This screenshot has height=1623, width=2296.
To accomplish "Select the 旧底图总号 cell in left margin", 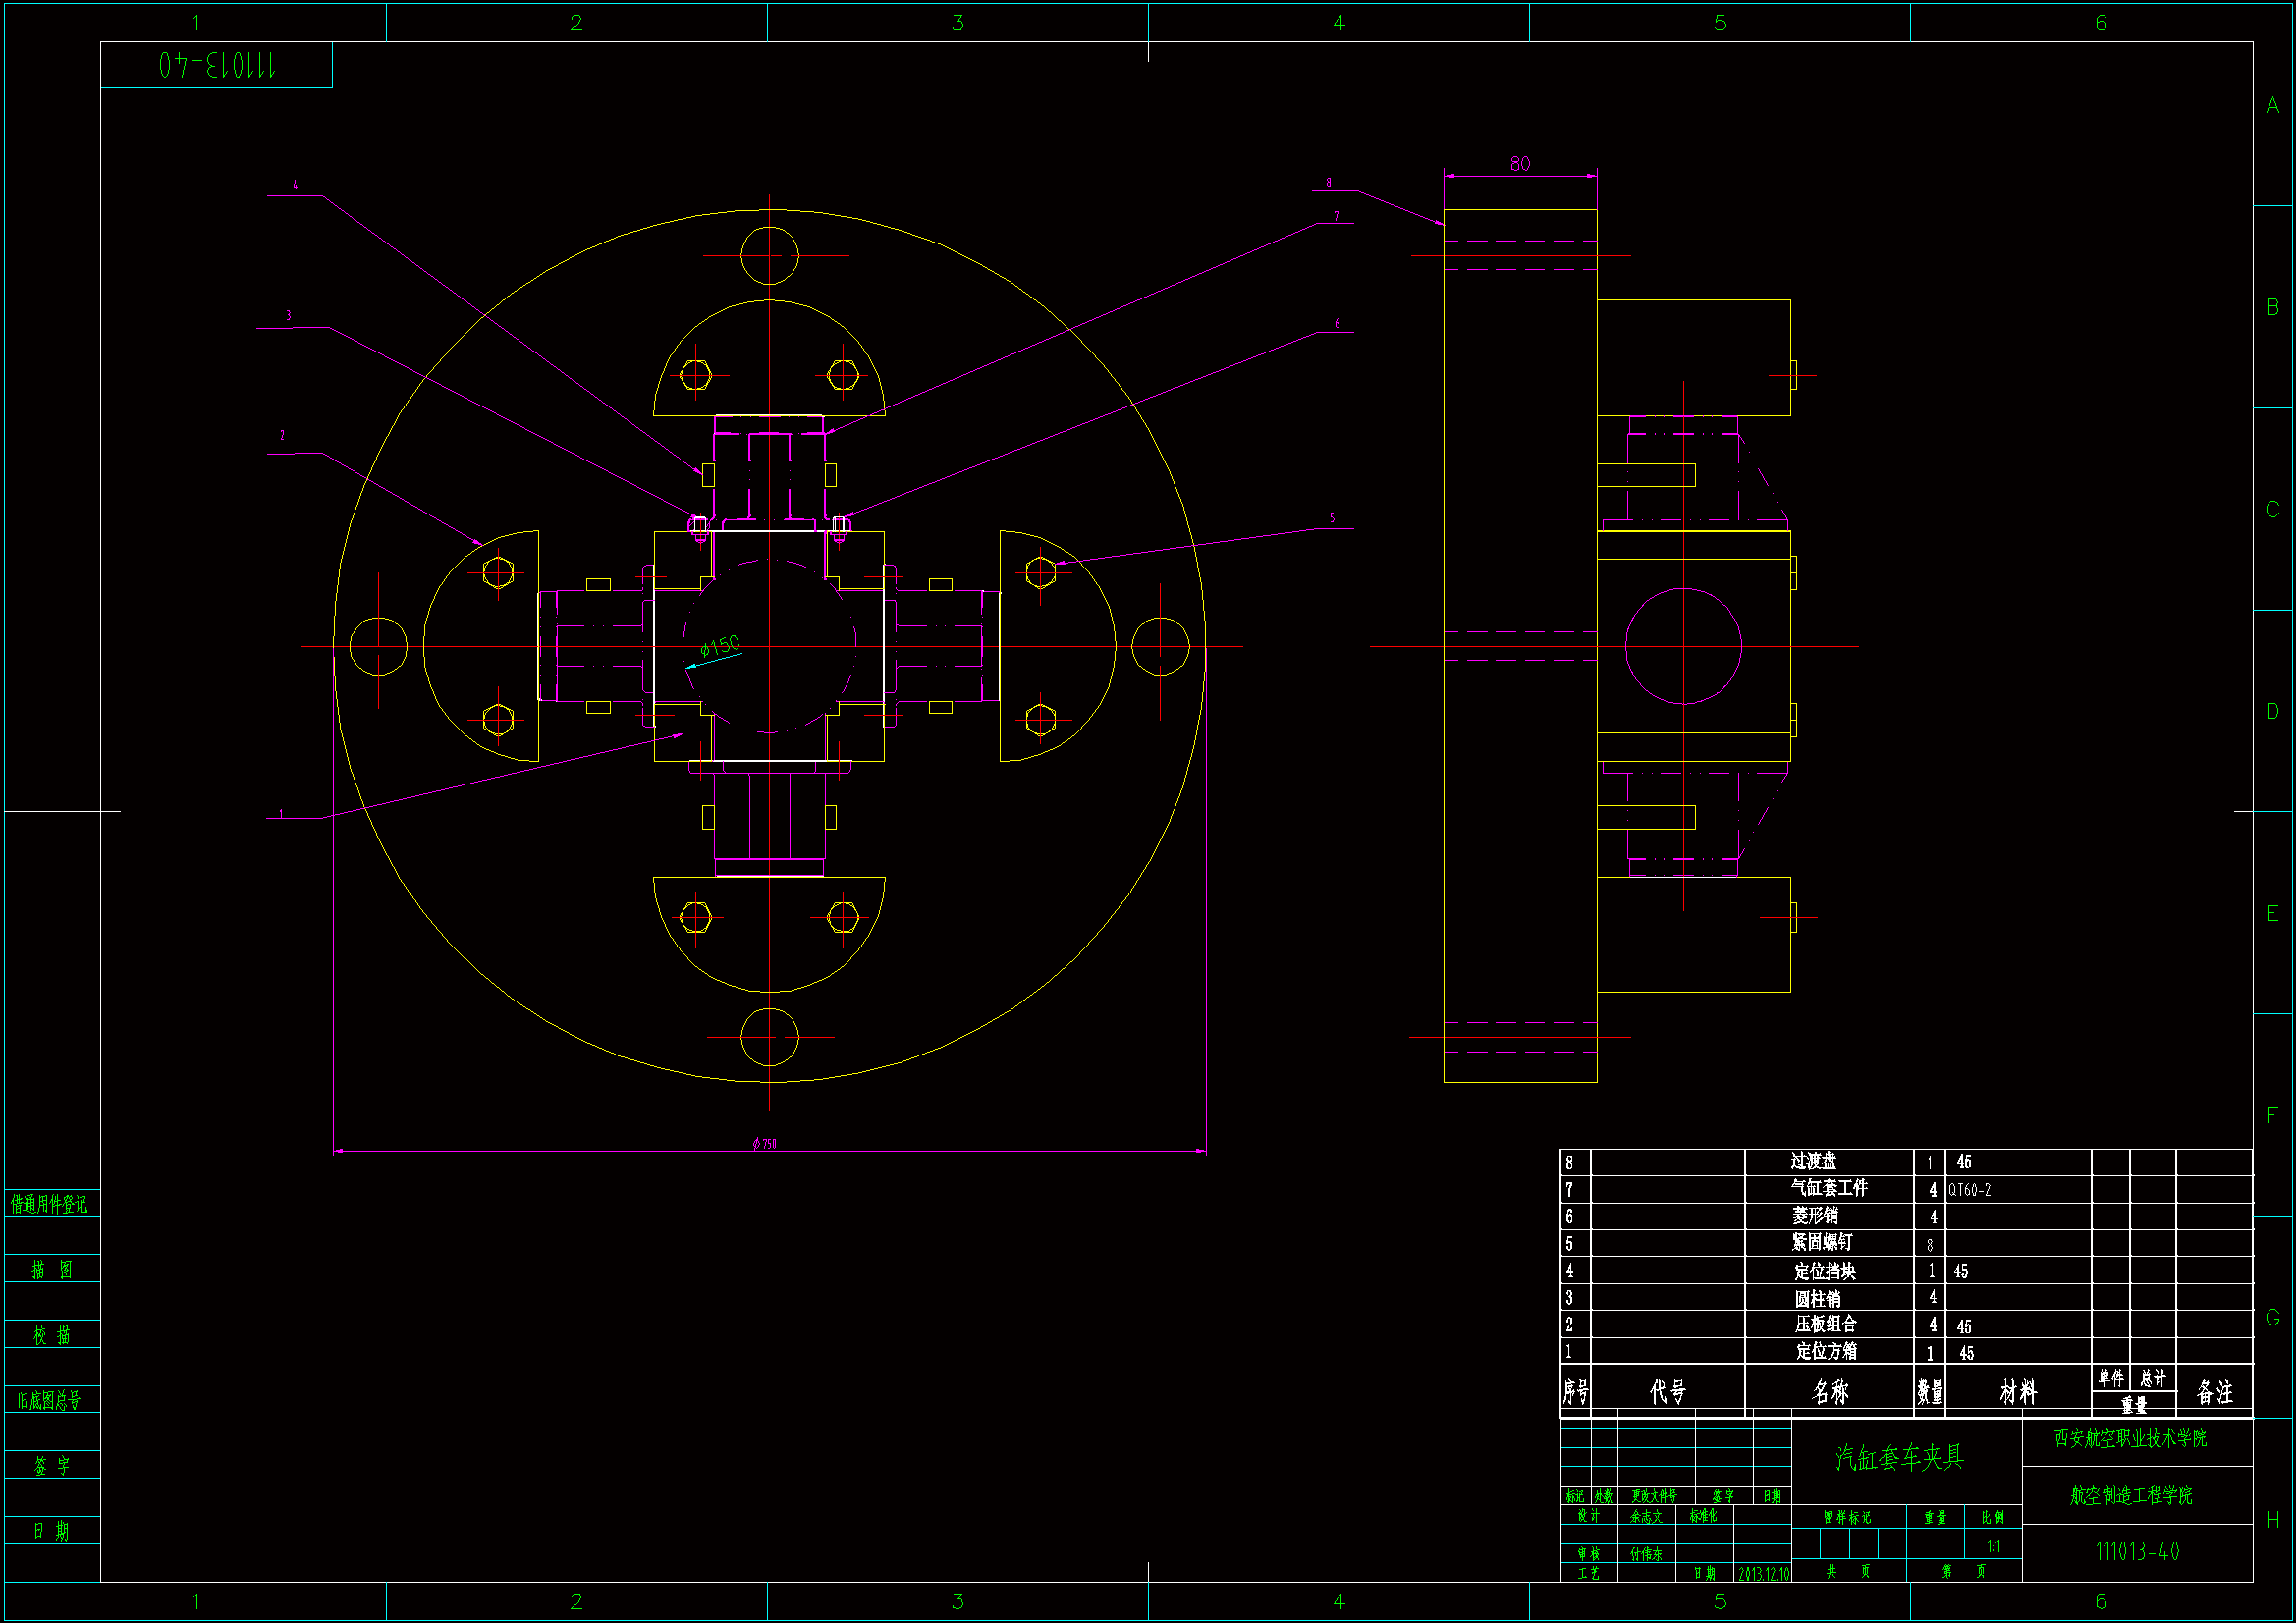I will [x=49, y=1401].
